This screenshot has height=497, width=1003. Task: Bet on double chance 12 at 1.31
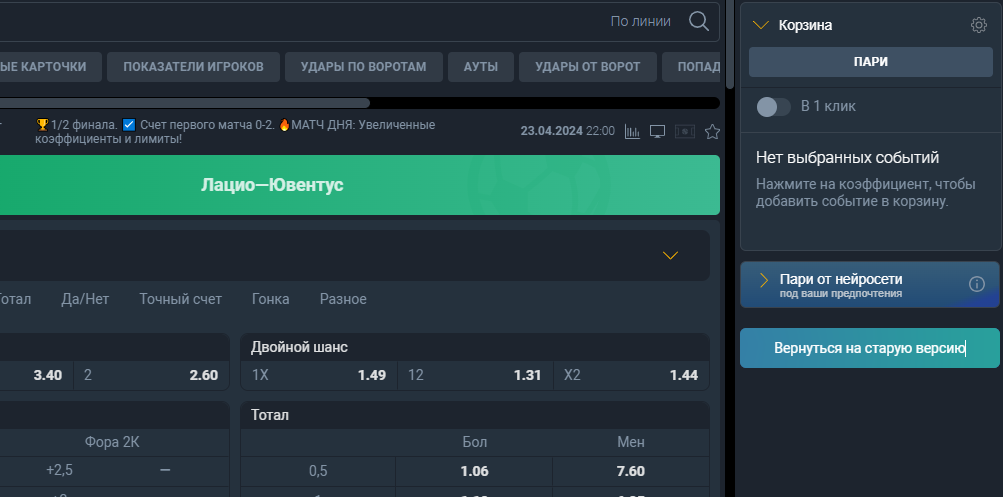pyautogui.click(x=475, y=375)
